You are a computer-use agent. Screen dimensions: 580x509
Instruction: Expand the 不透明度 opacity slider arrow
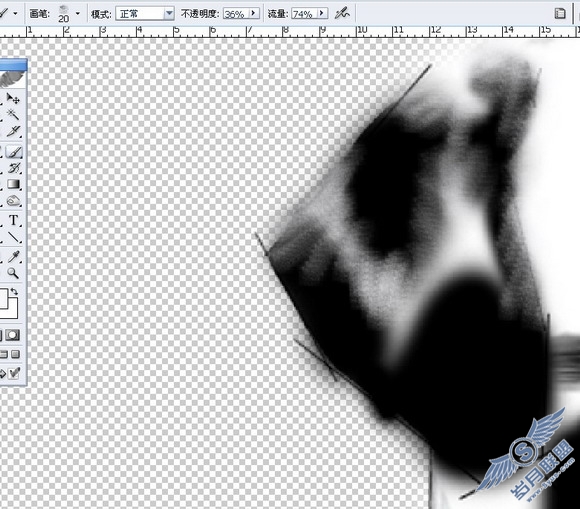click(x=254, y=14)
